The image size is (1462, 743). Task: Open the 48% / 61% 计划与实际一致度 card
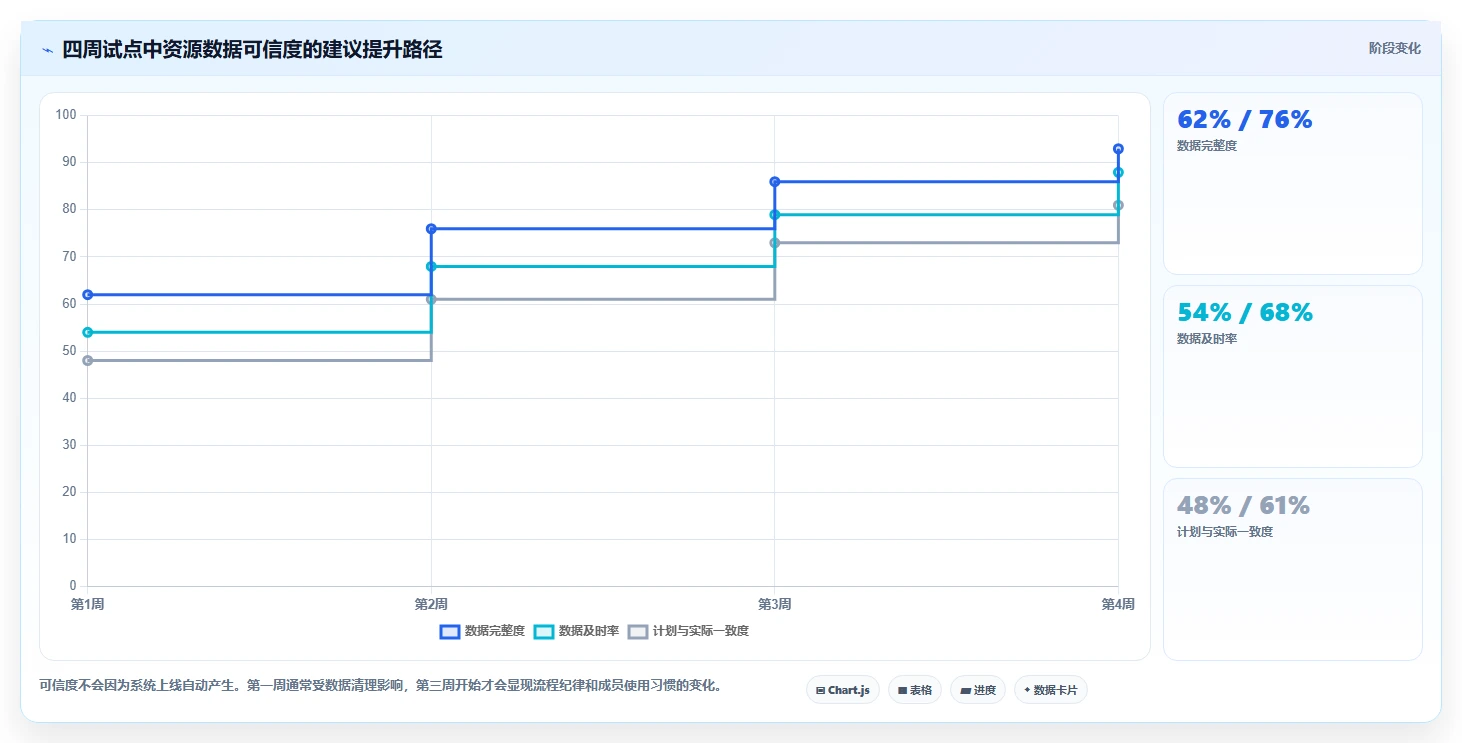pos(1292,569)
